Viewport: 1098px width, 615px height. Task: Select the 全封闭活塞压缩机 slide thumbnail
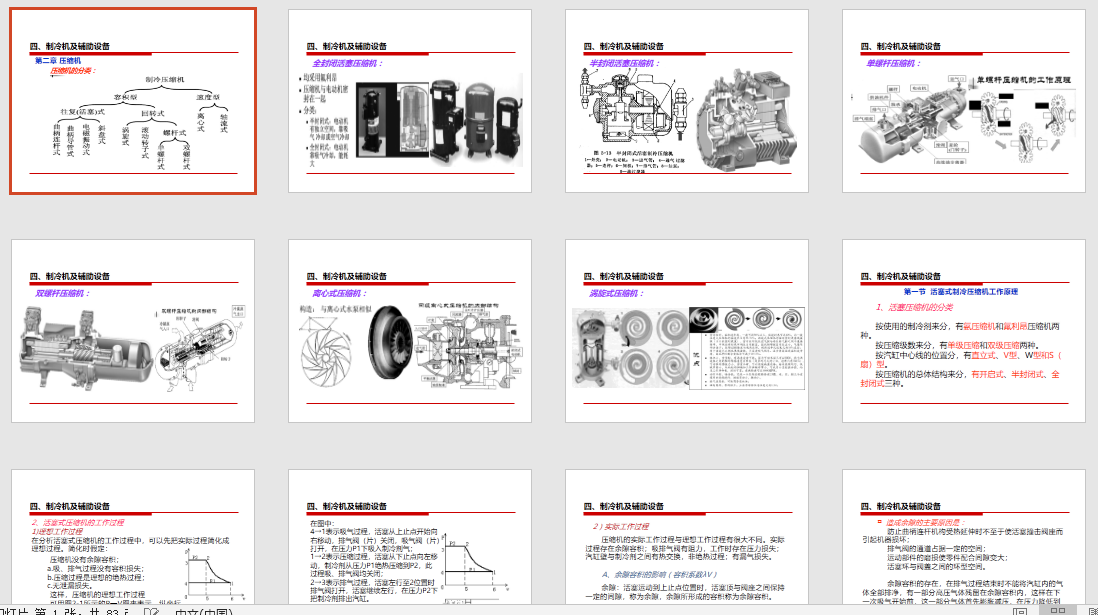coord(410,101)
